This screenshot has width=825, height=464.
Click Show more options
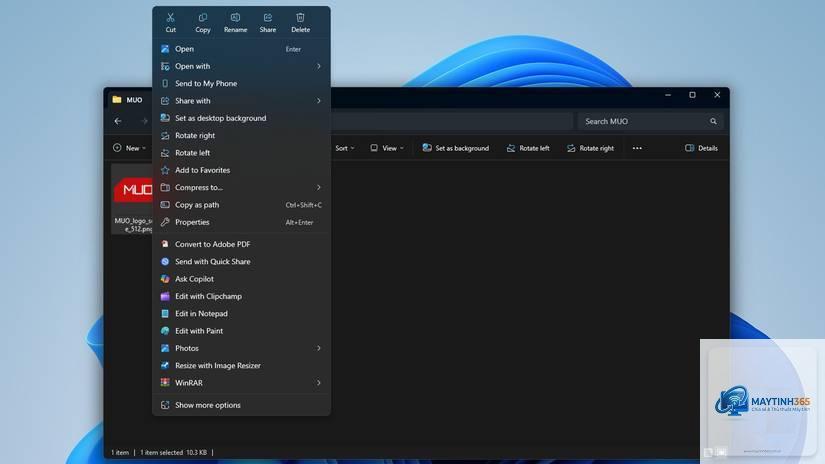[242, 405]
